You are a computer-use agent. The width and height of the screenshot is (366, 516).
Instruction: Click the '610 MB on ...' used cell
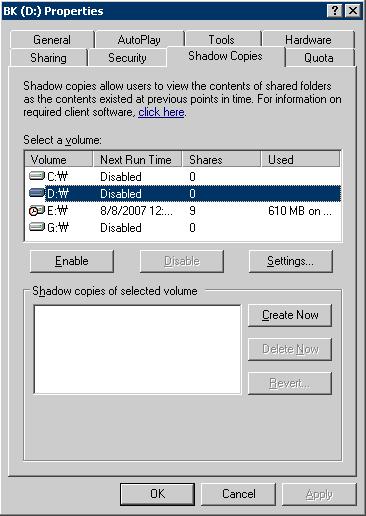[300, 211]
